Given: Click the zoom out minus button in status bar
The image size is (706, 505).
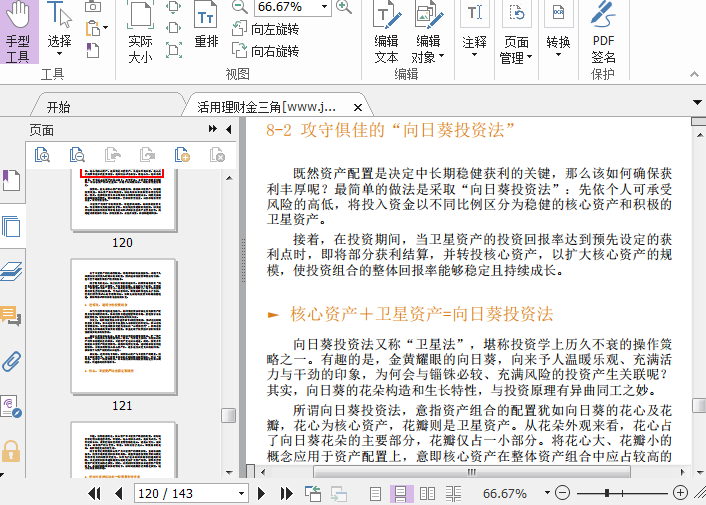Looking at the screenshot, I should click(x=562, y=493).
